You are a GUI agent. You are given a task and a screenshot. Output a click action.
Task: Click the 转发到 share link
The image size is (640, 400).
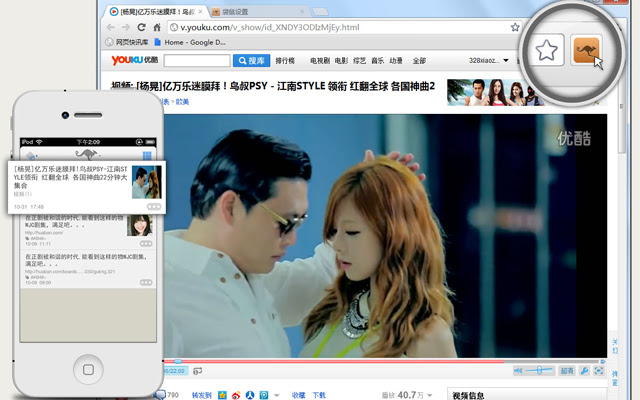coord(202,395)
